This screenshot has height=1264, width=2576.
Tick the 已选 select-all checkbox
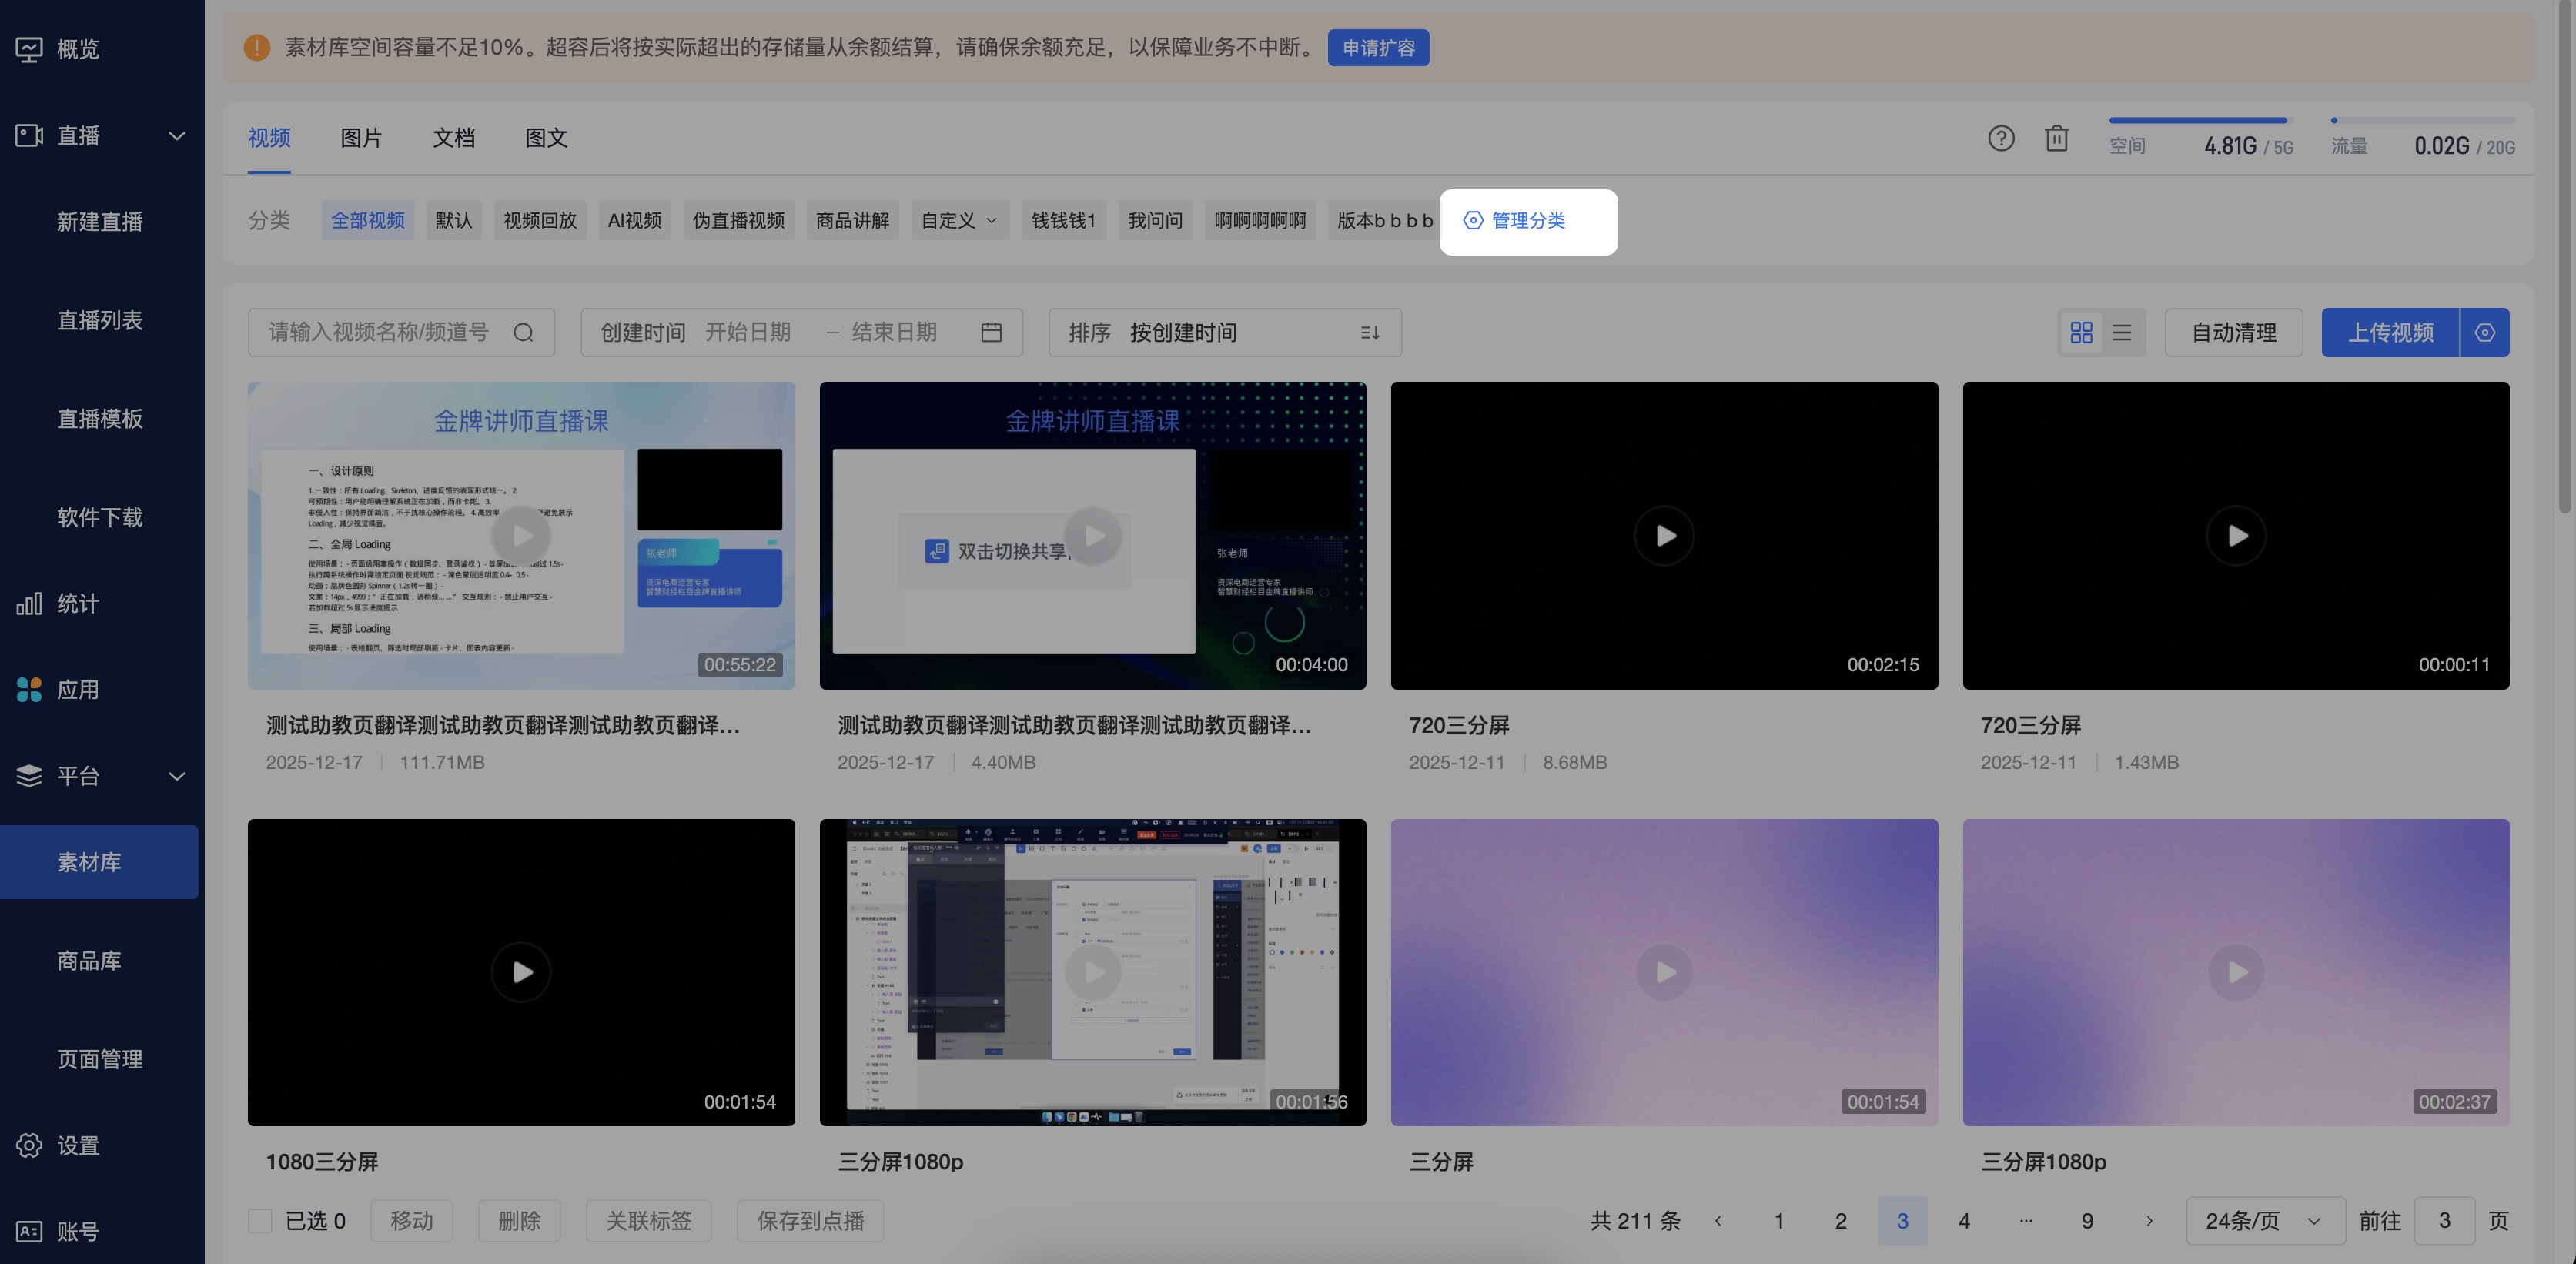(260, 1221)
